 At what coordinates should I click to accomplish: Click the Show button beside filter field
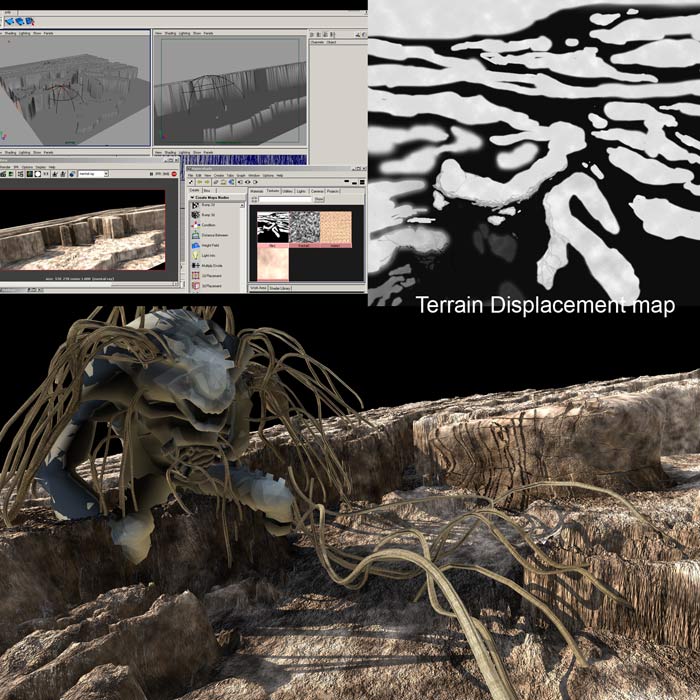[x=319, y=199]
